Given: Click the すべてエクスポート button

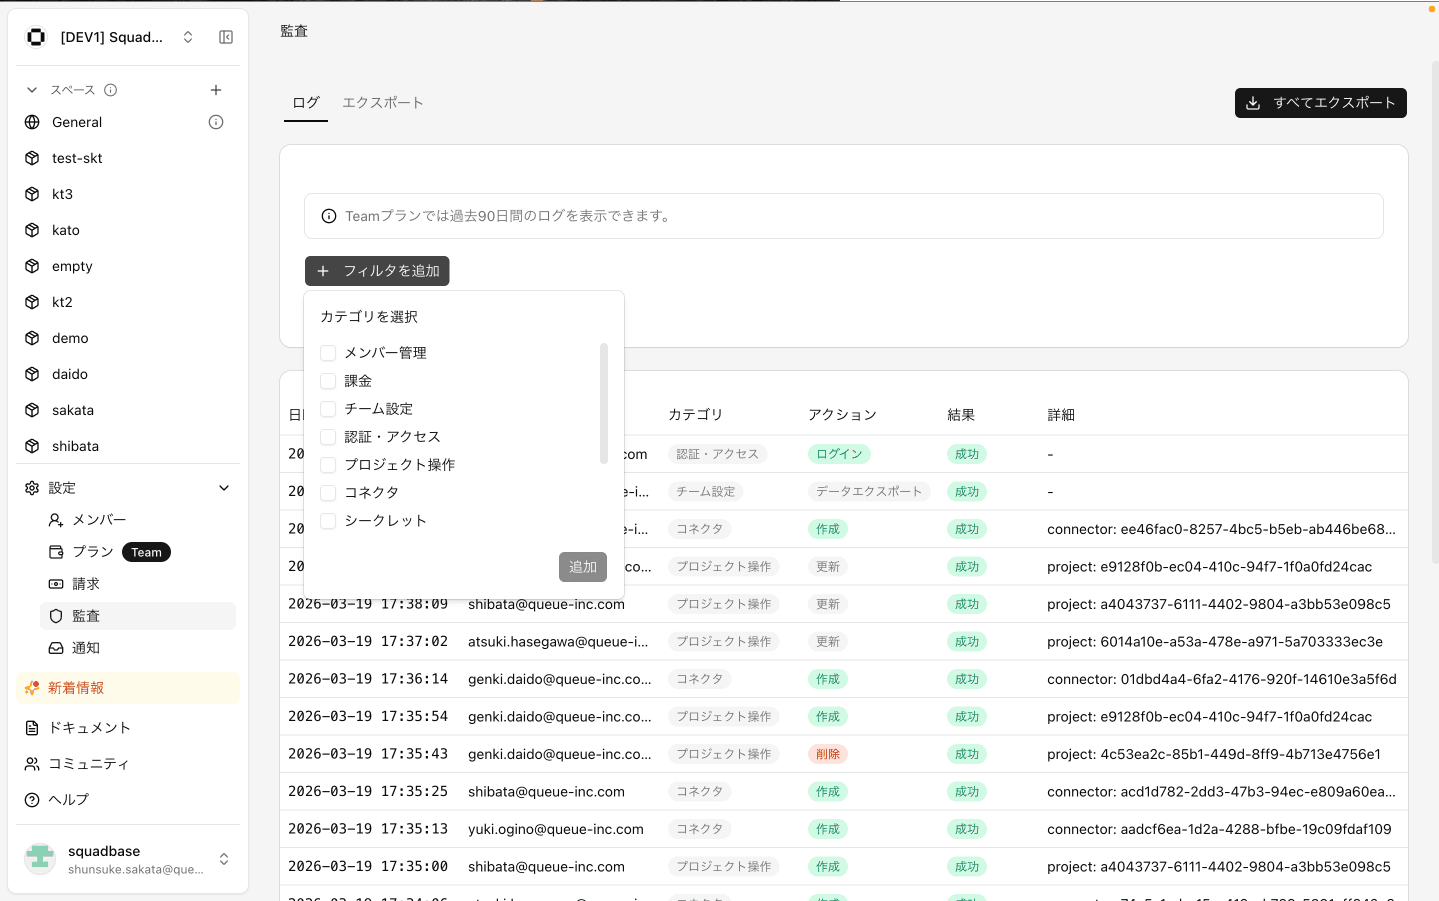Looking at the screenshot, I should [1320, 103].
